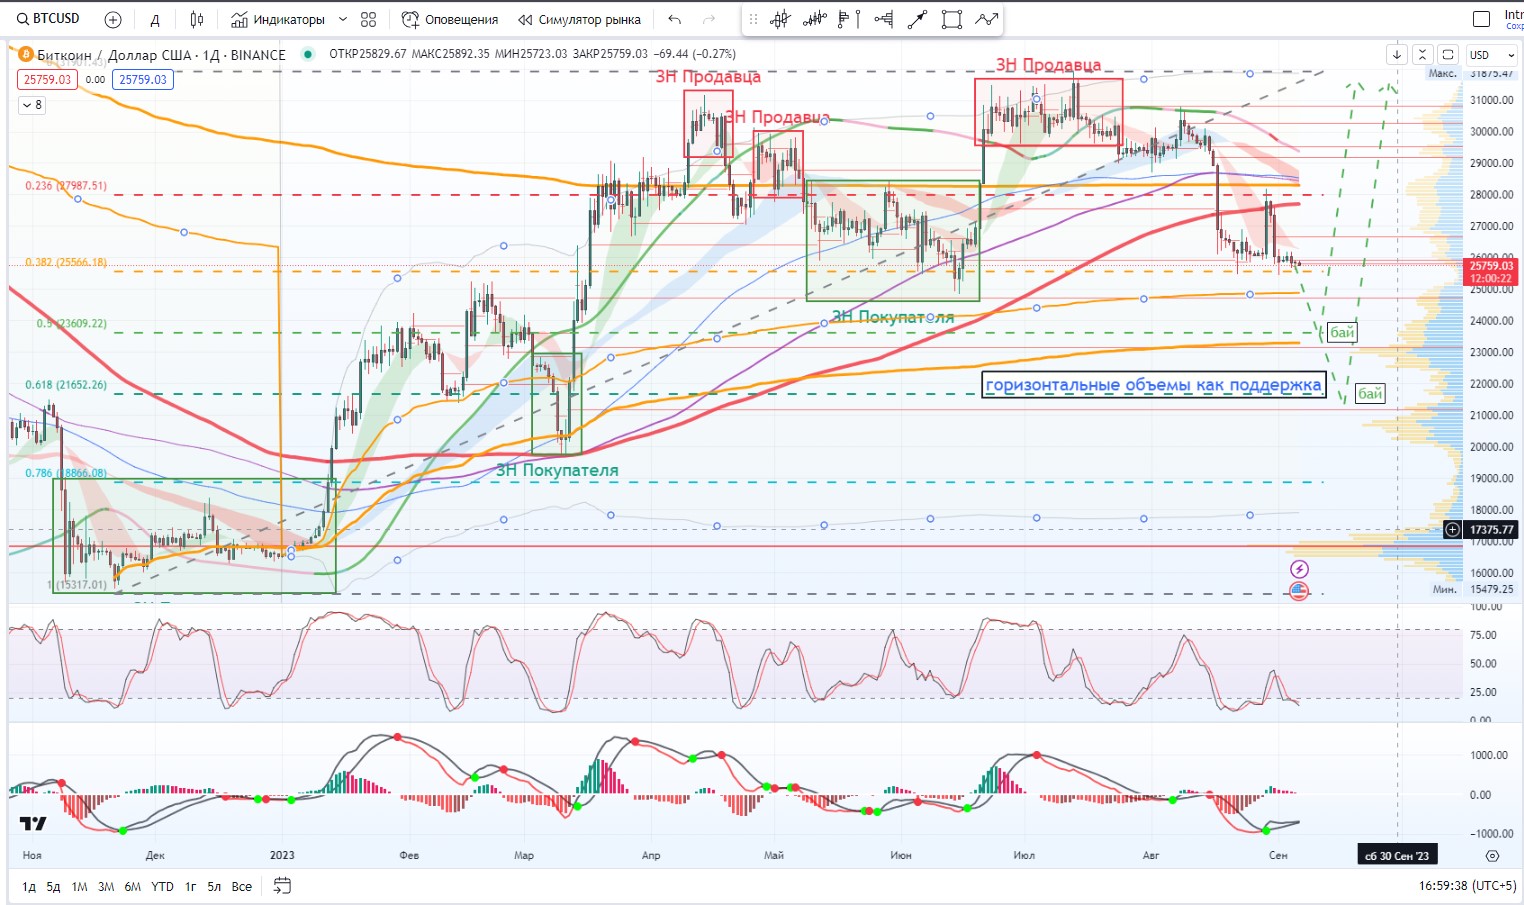
Task: Select anchored volume profile tool in favorites
Action: 883,19
